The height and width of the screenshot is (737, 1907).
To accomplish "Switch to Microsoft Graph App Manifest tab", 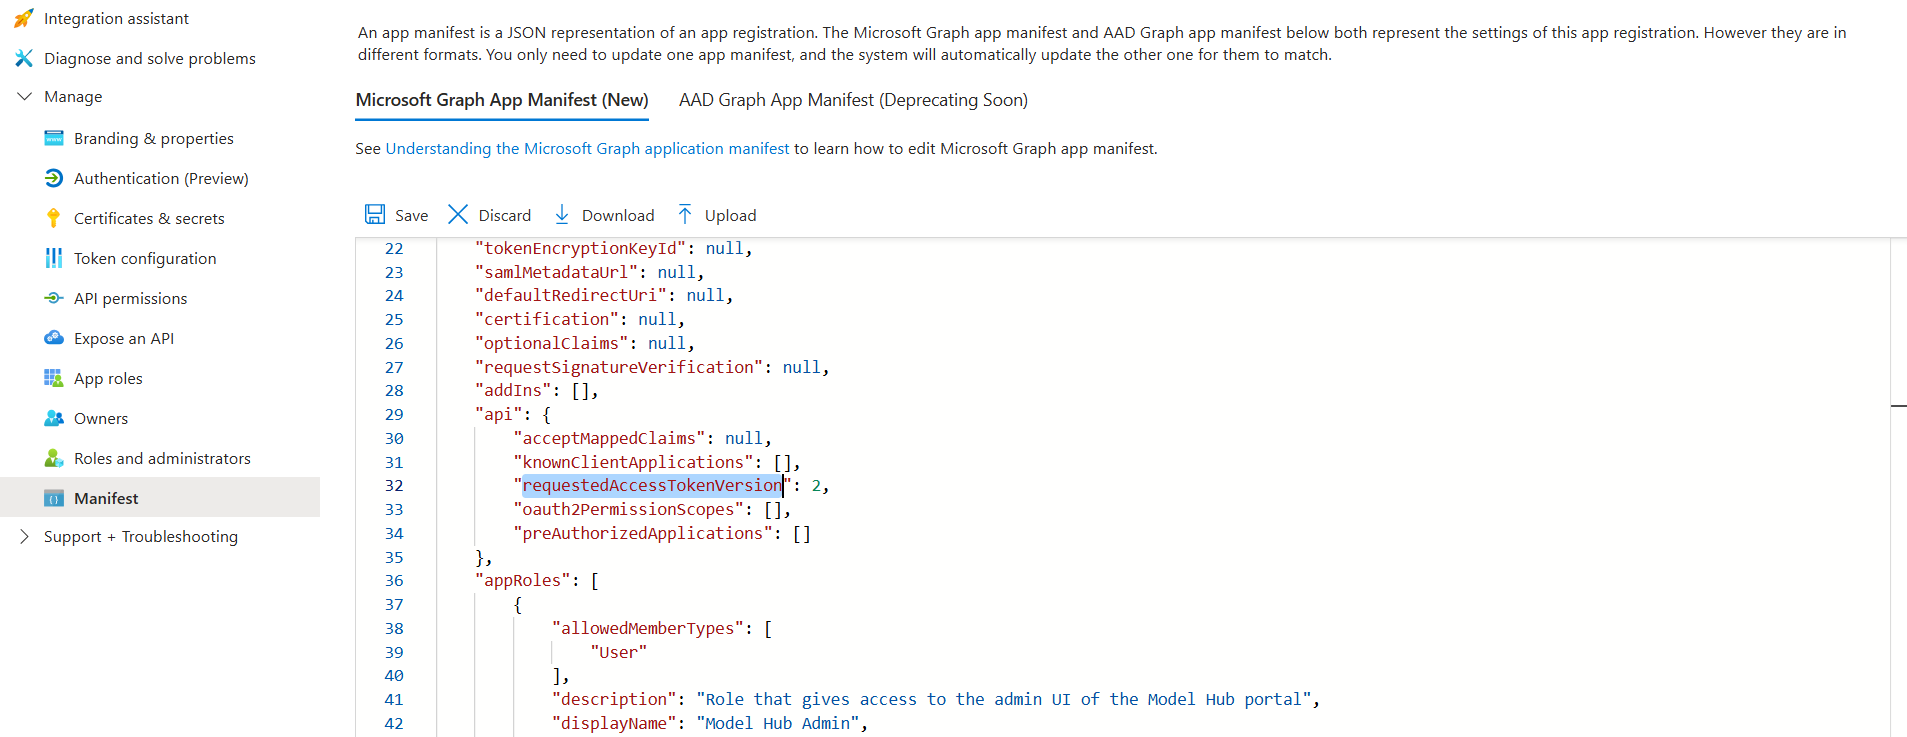I will coord(502,100).
